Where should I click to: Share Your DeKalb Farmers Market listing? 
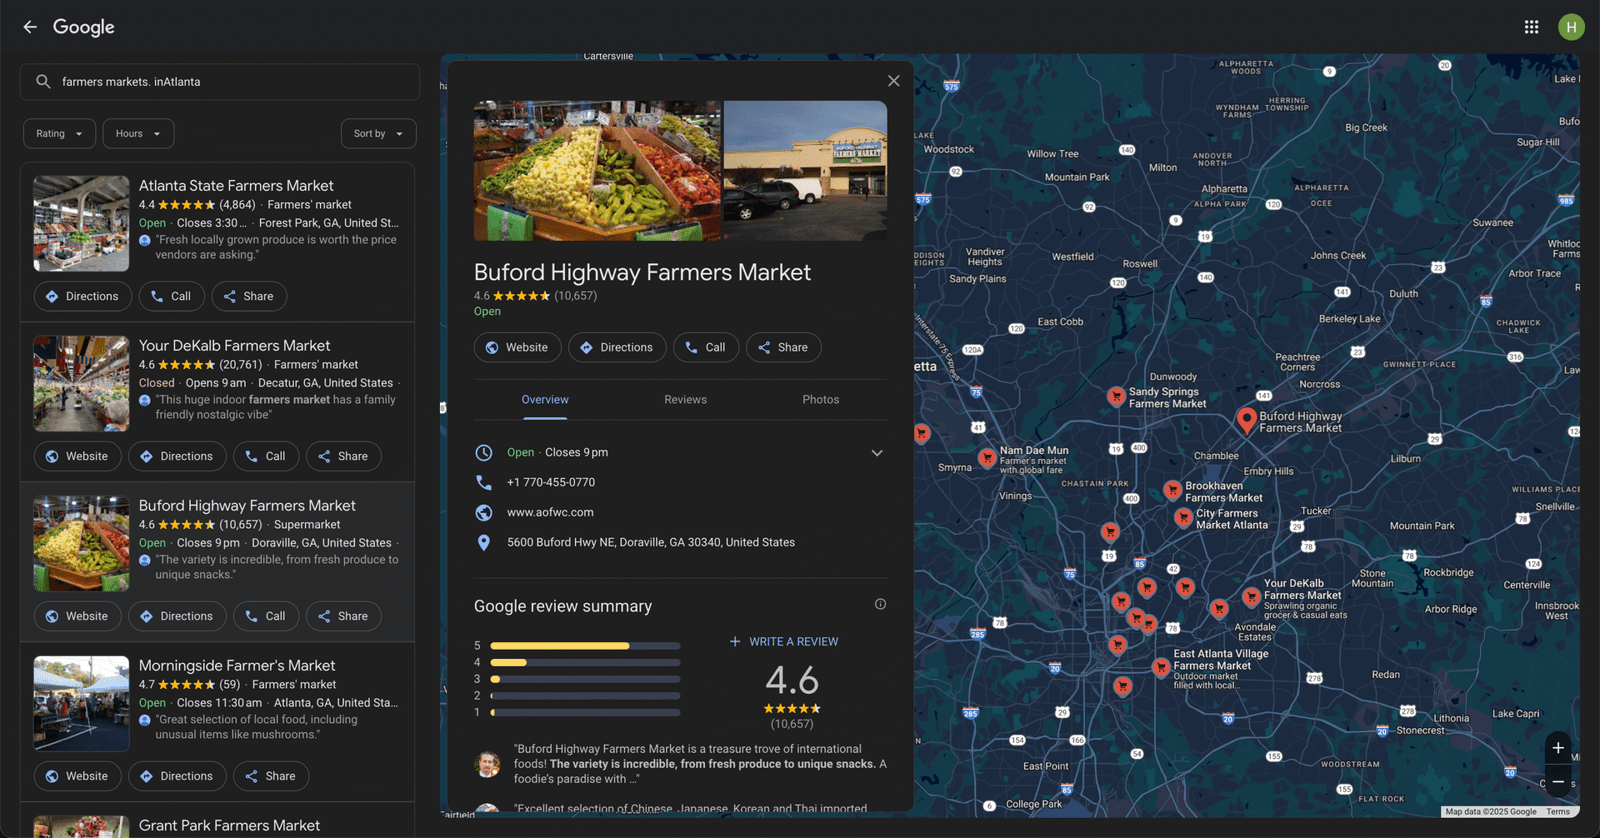click(x=343, y=456)
